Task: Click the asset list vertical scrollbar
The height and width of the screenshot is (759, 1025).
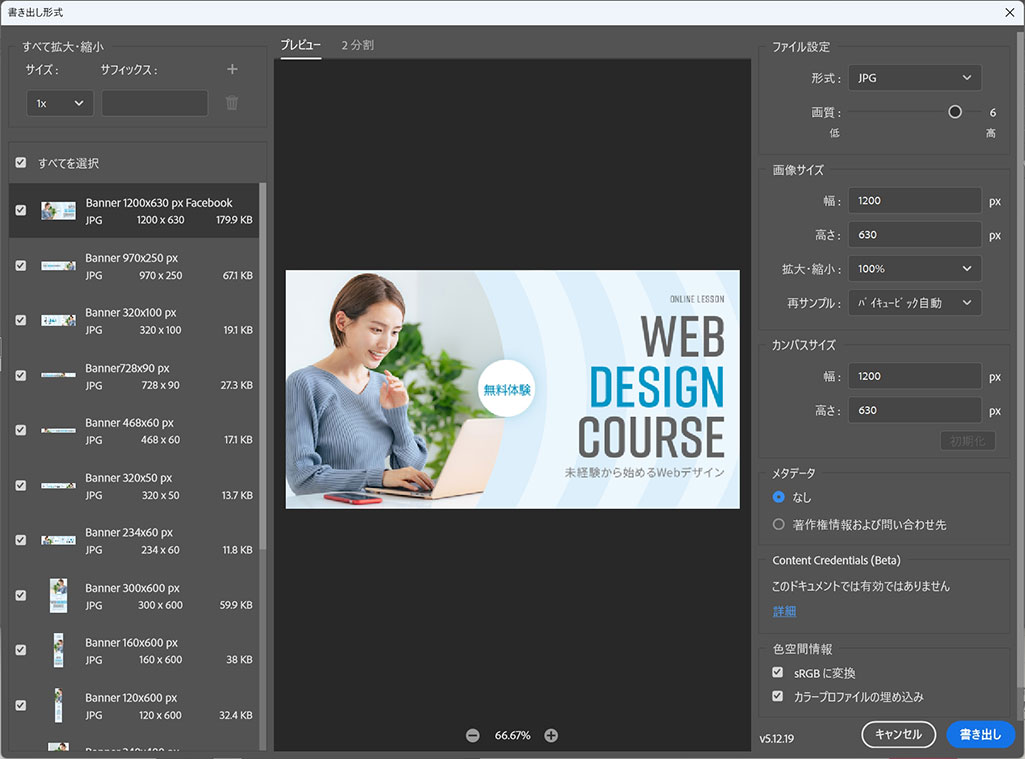Action: pyautogui.click(x=263, y=366)
